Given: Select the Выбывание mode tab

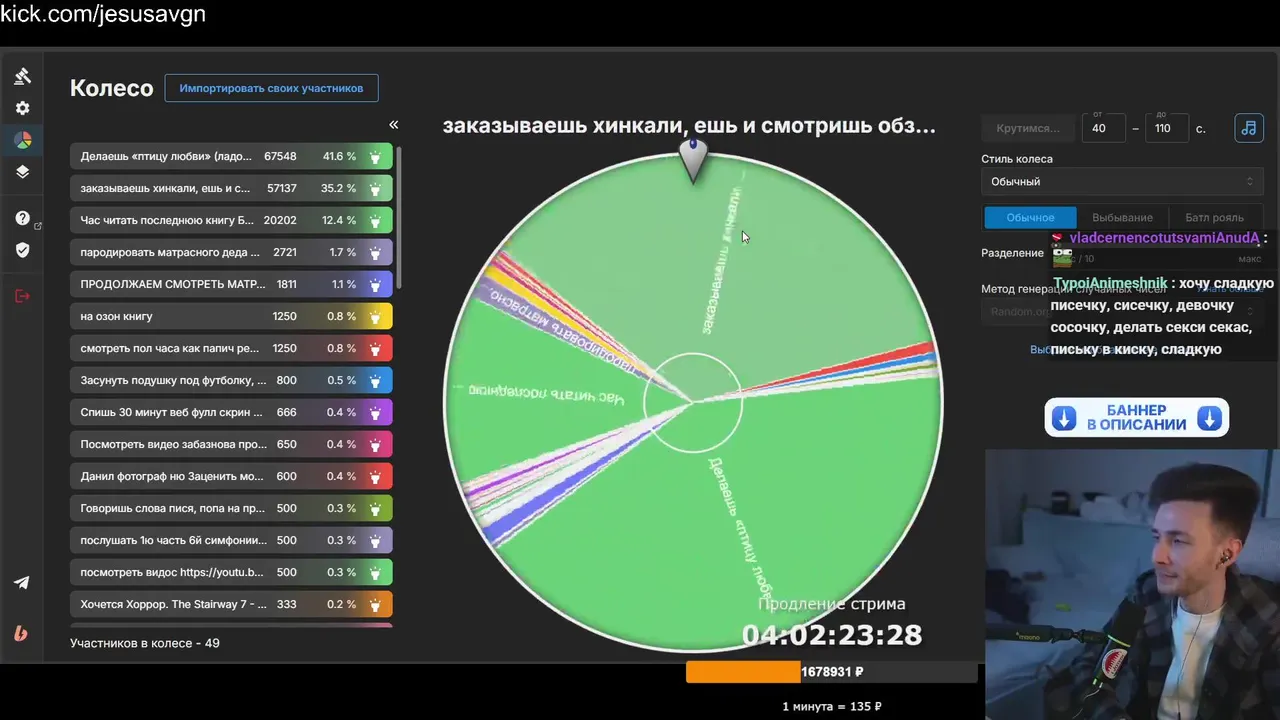Looking at the screenshot, I should 1122,217.
